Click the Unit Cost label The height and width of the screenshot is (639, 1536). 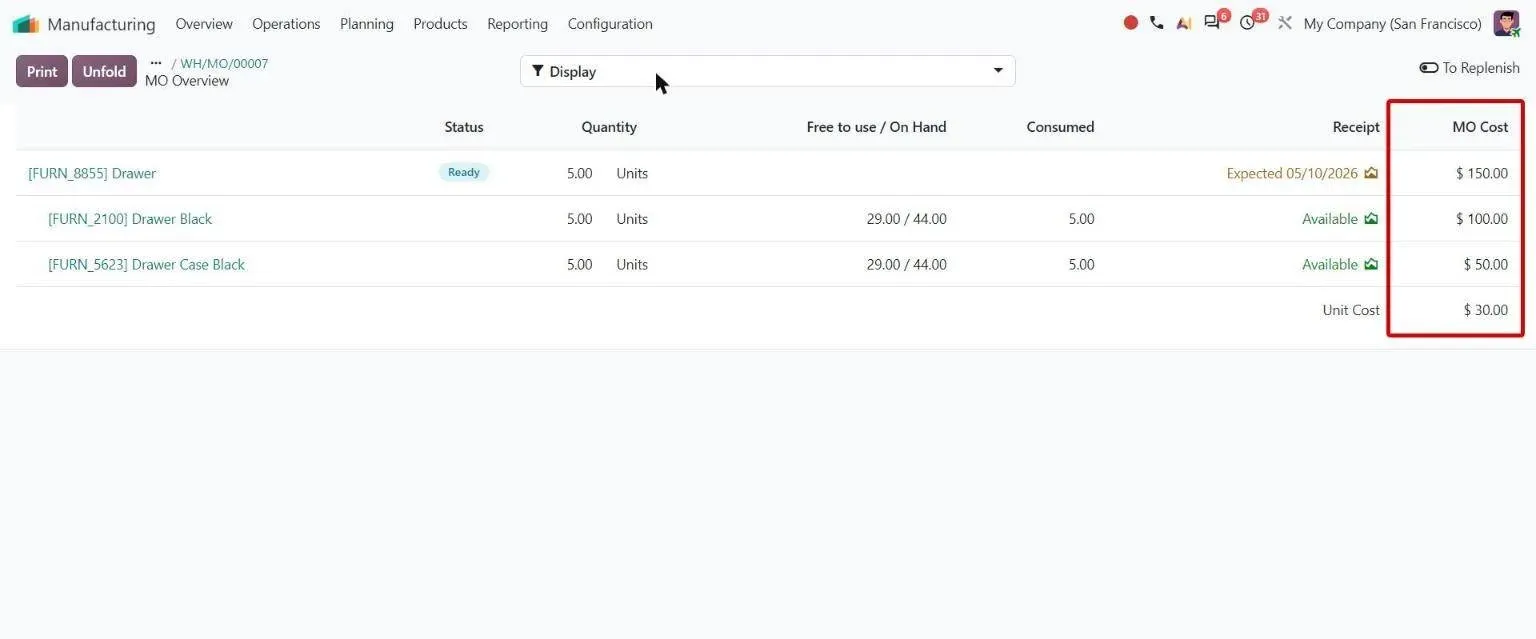pyautogui.click(x=1351, y=310)
